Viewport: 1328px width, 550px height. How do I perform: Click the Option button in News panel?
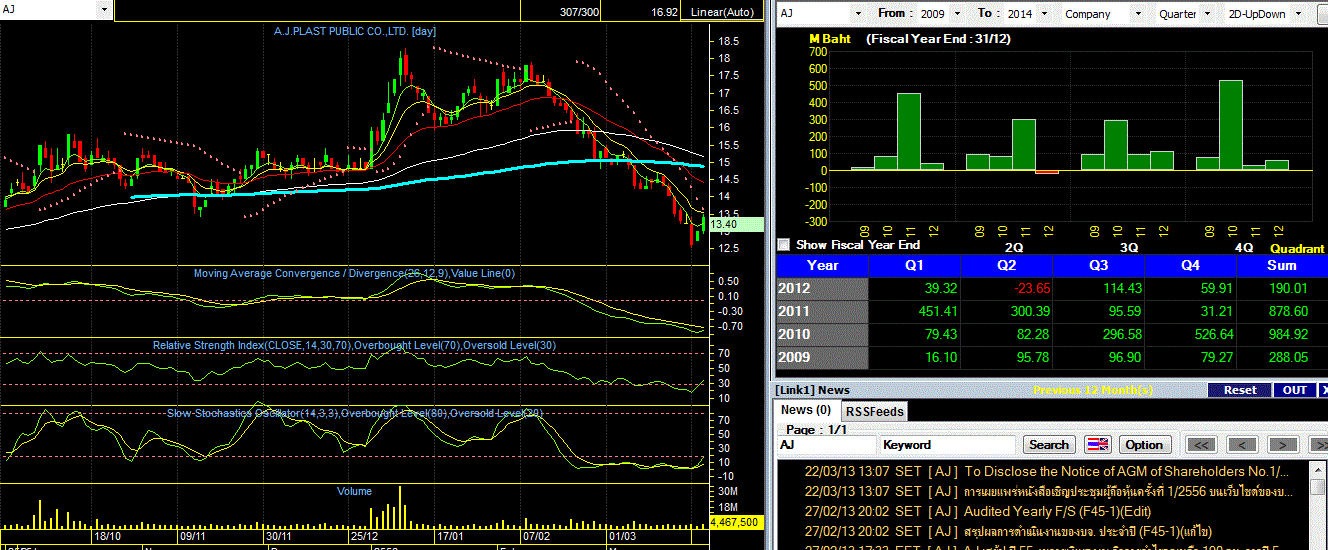(1144, 445)
